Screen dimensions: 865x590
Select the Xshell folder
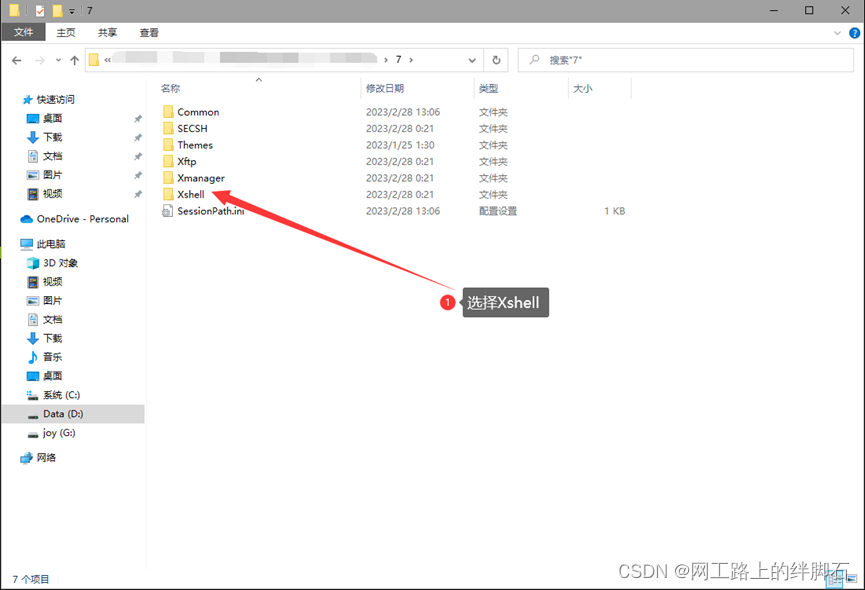point(190,195)
